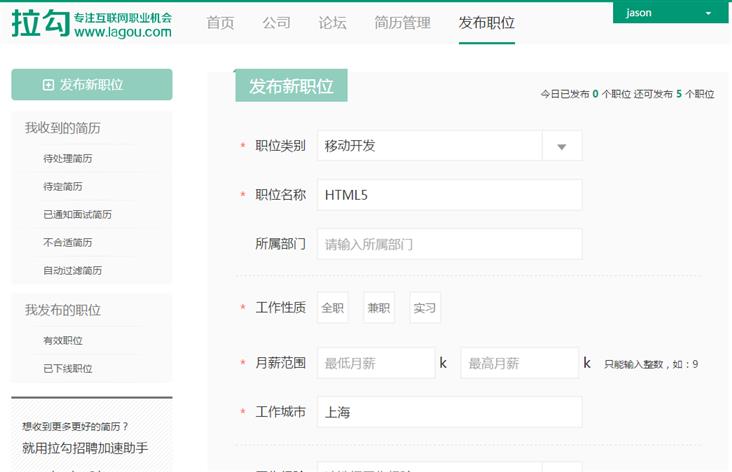Open 待处理简历 in sidebar
Screen dimensions: 732x472
coord(68,158)
